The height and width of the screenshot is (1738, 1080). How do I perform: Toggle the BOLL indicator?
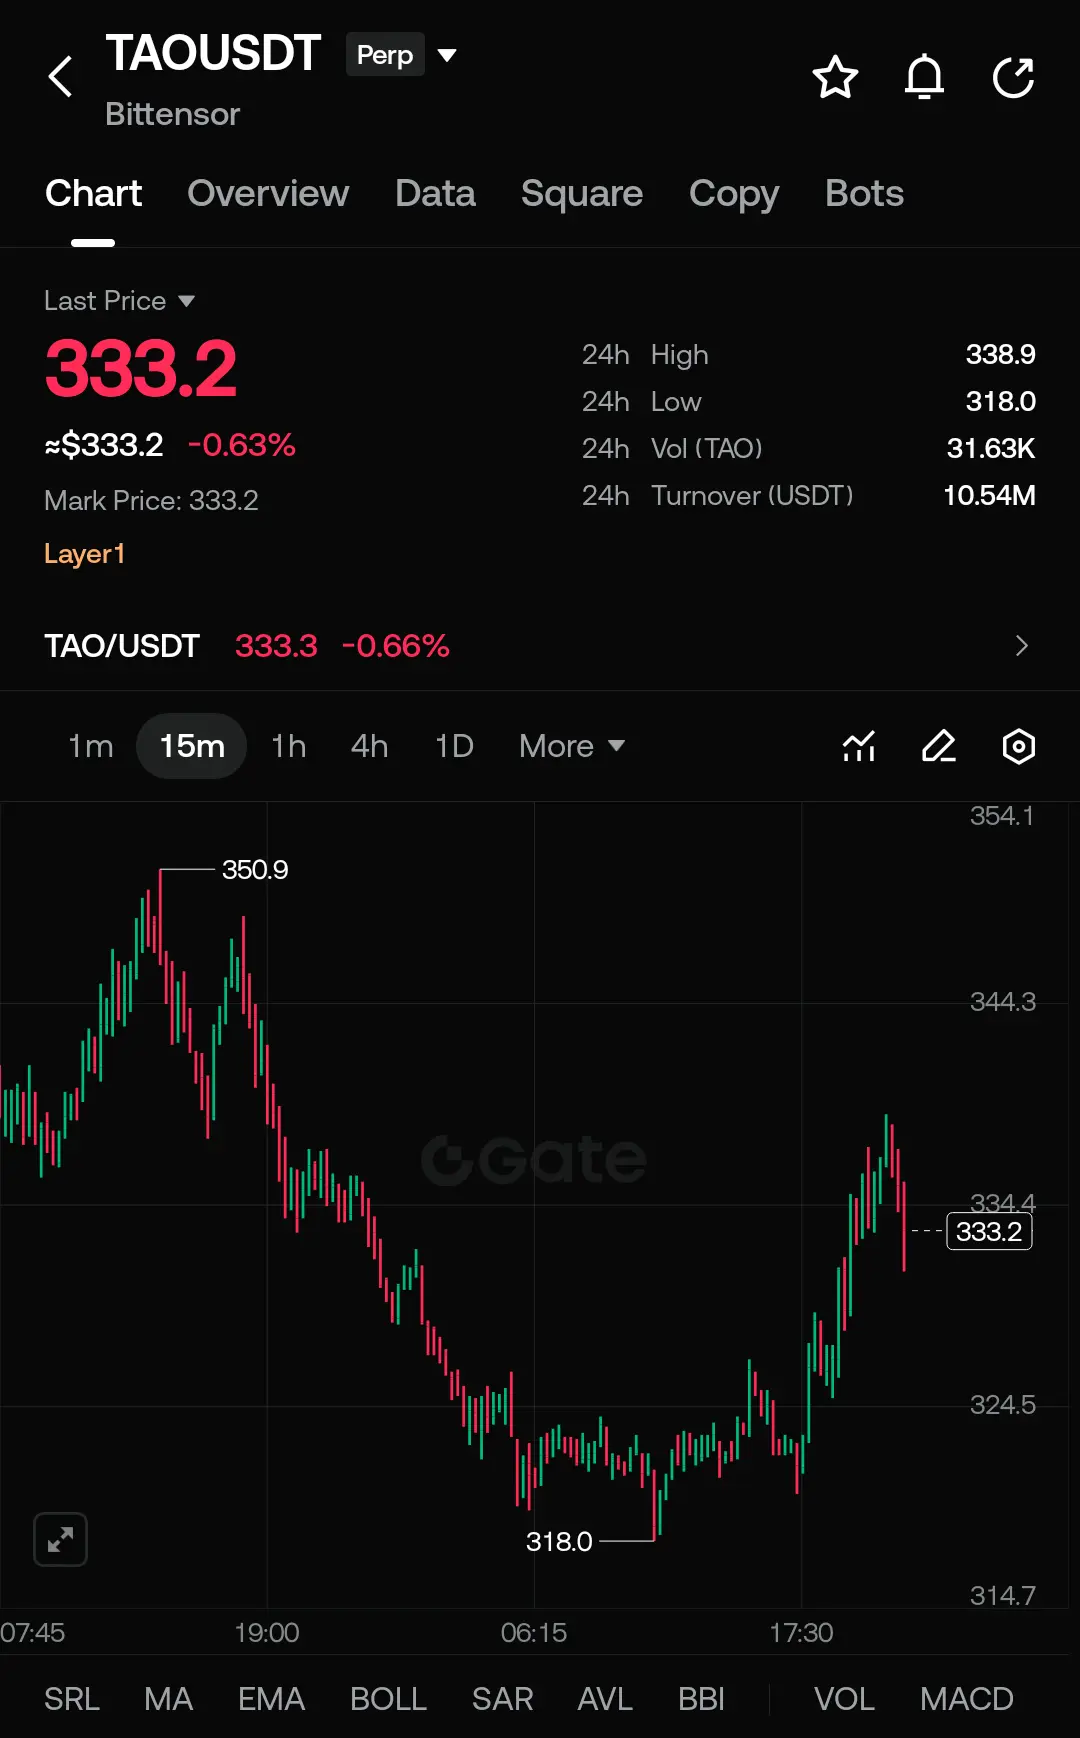click(388, 1699)
